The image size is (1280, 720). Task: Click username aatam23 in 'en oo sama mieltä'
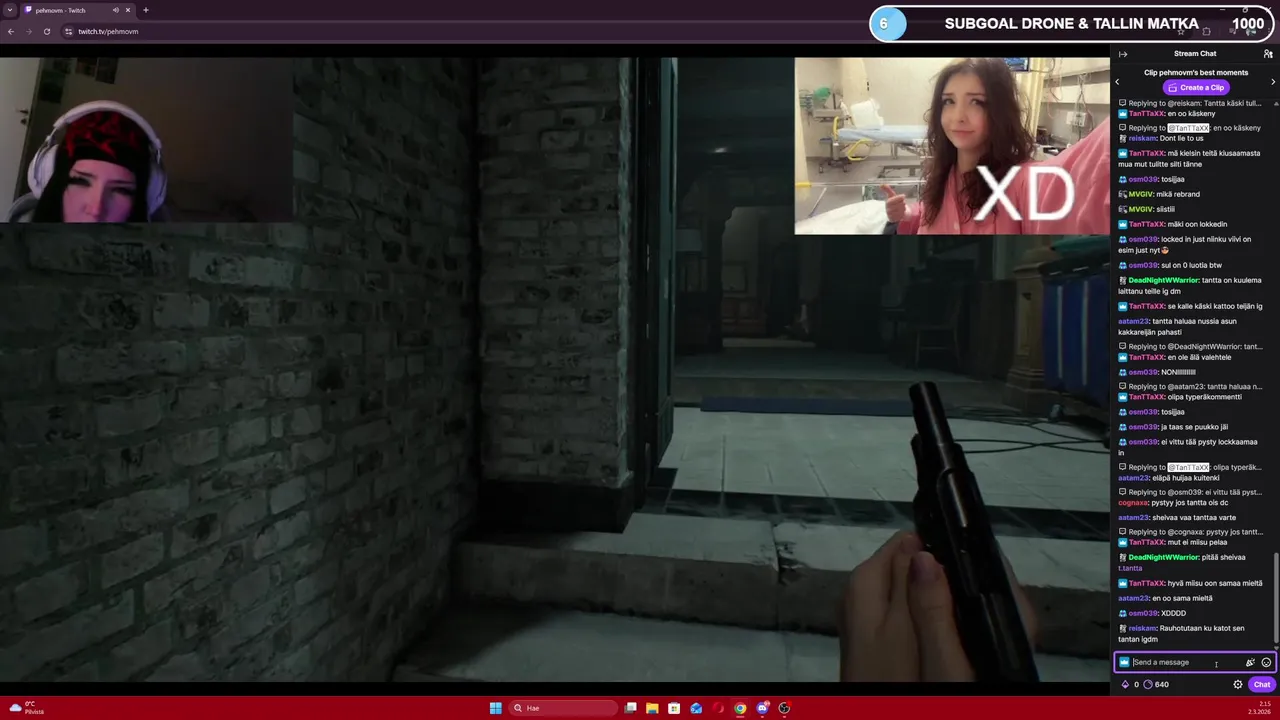click(x=1133, y=598)
